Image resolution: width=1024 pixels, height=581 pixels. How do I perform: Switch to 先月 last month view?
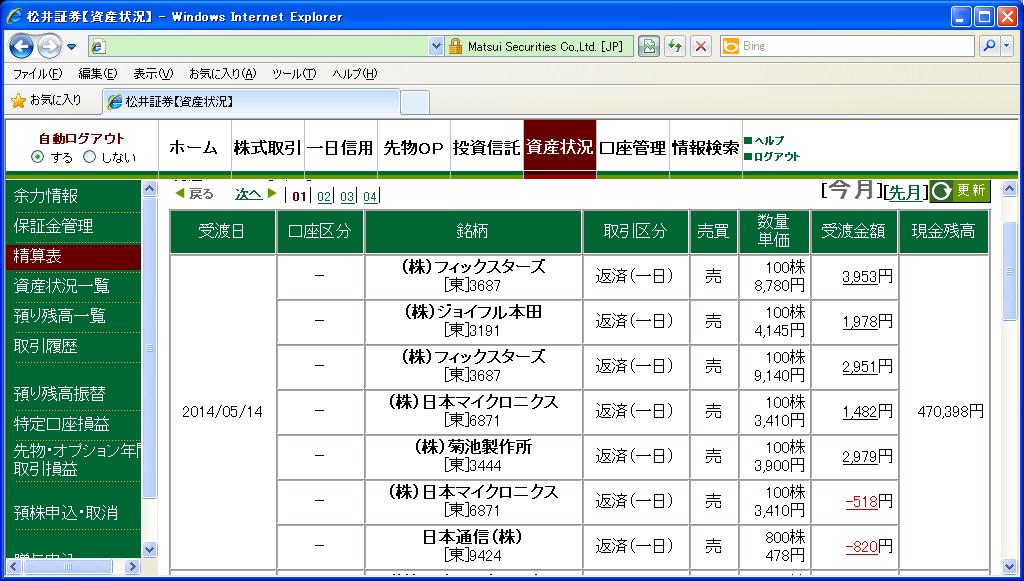point(905,193)
